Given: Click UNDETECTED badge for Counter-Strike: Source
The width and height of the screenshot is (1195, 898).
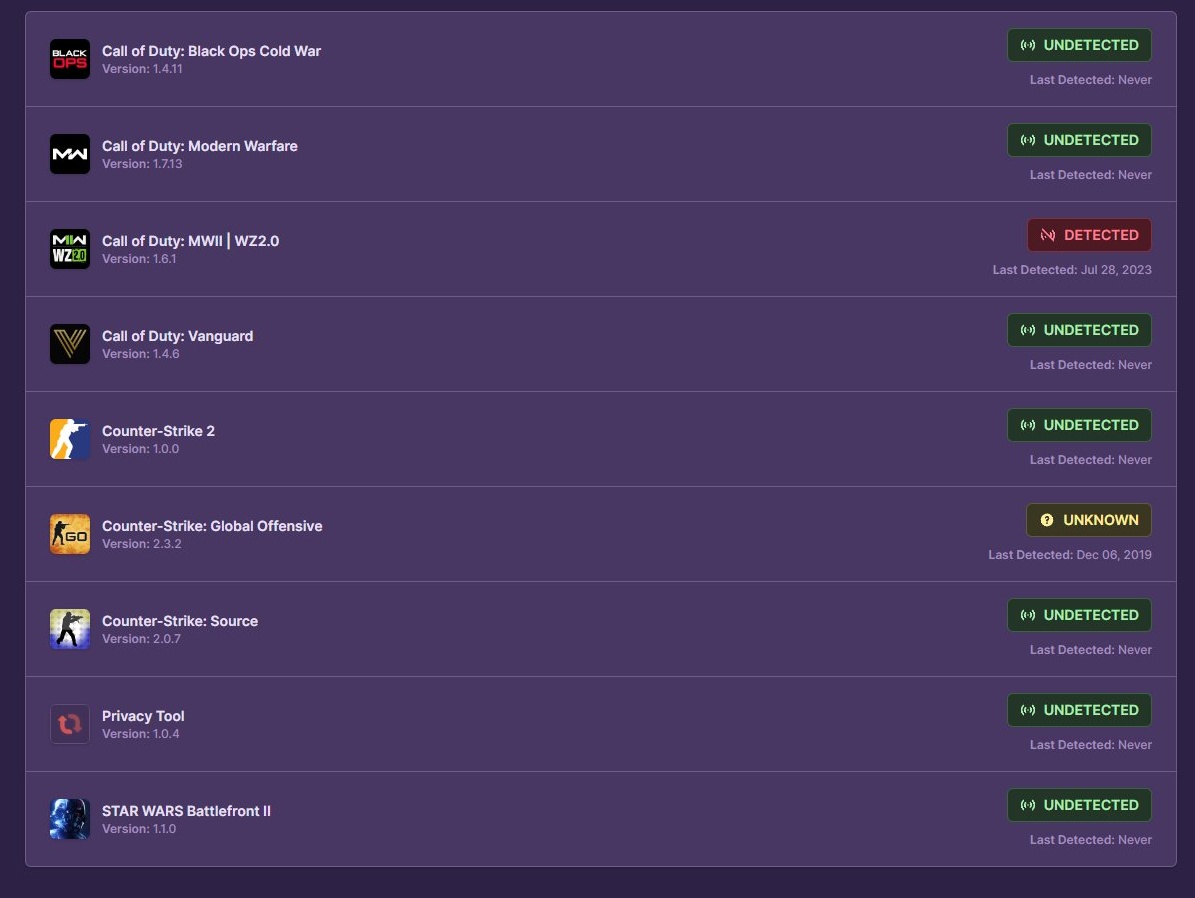Looking at the screenshot, I should tap(1079, 615).
